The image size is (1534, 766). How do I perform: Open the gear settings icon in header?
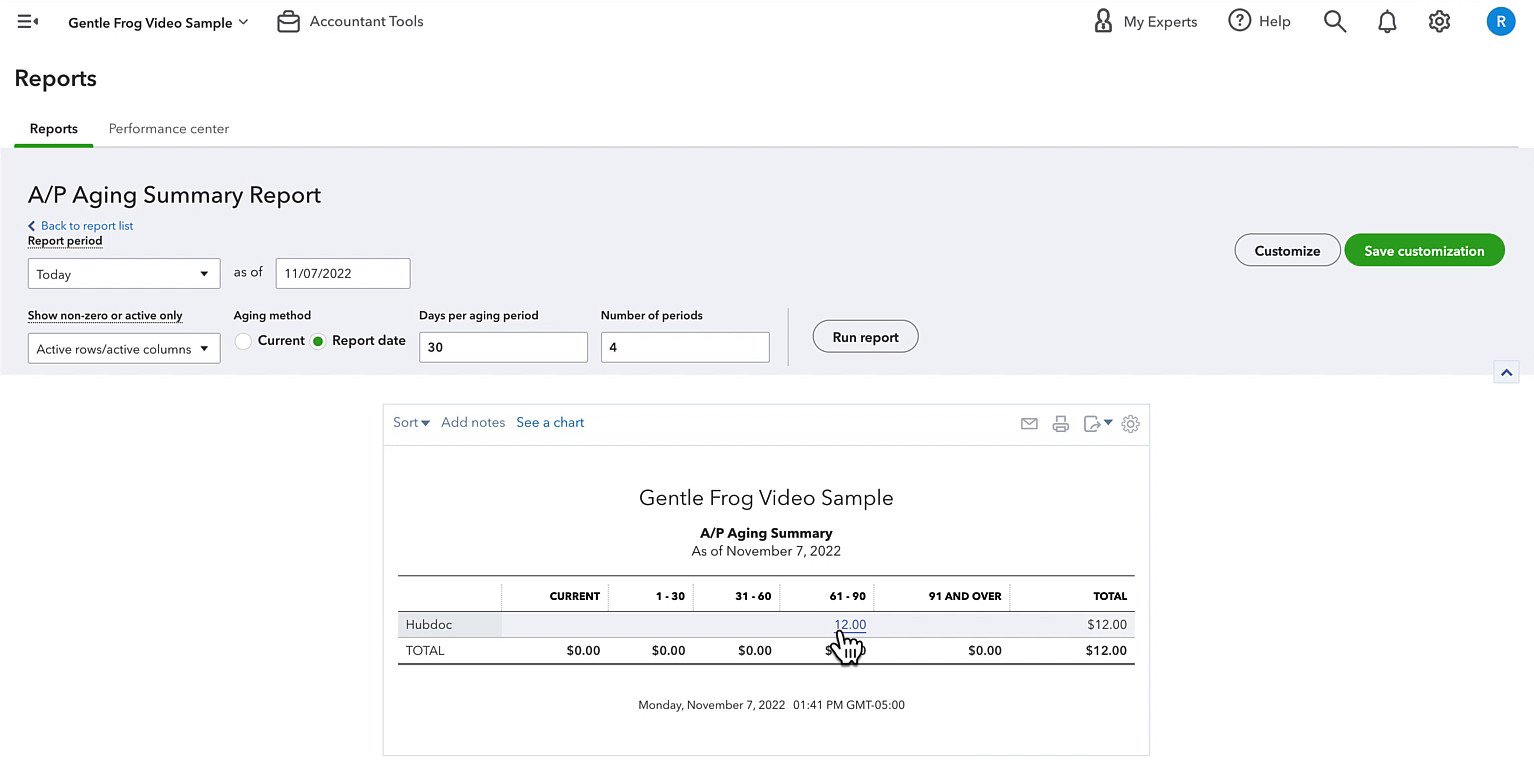pyautogui.click(x=1439, y=21)
